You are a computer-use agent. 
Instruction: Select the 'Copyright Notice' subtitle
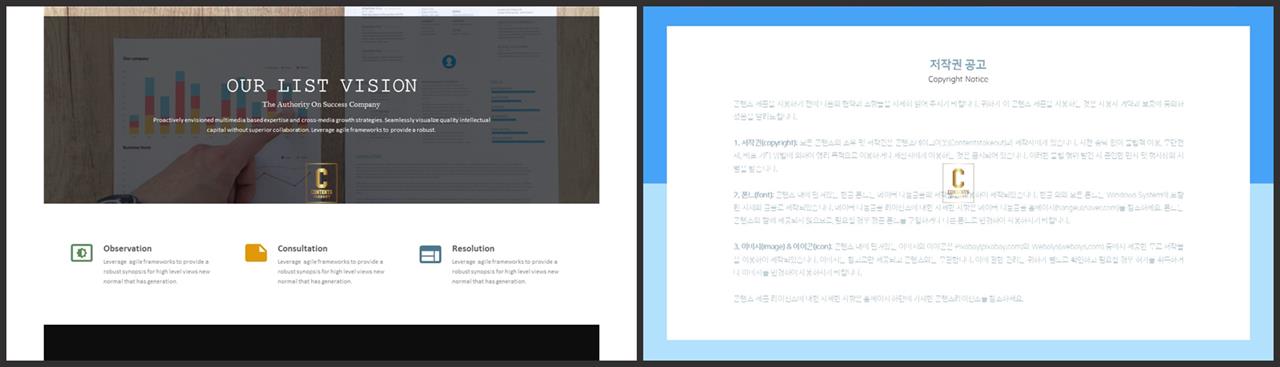[x=958, y=79]
